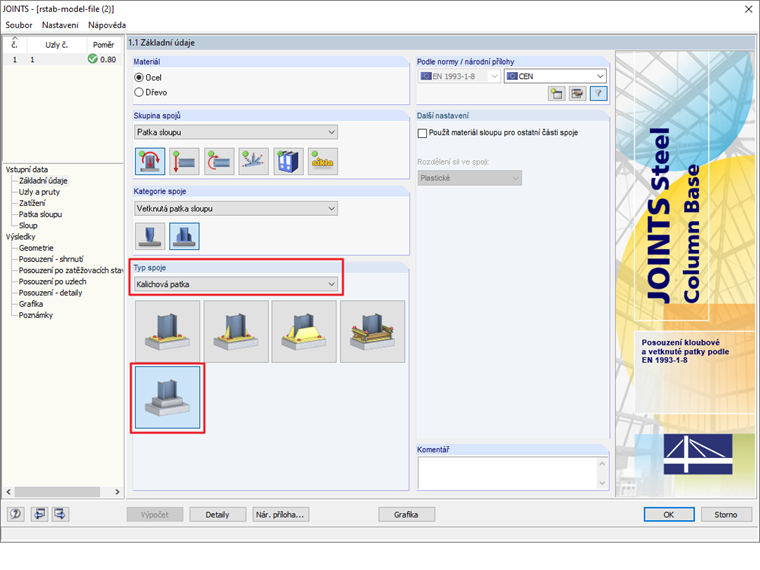760x570 pixels.
Task: Click the filter funnel icon
Action: click(599, 94)
